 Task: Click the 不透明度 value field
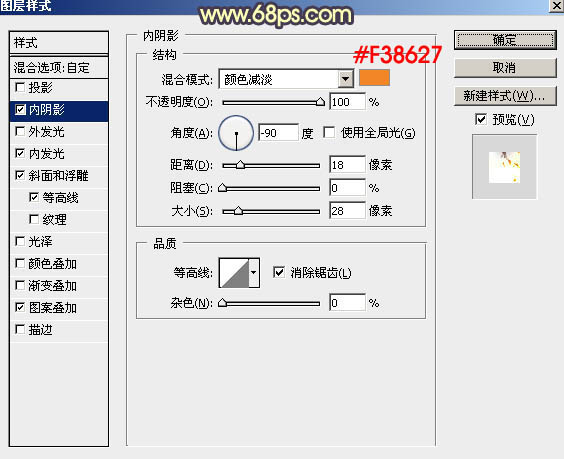(x=347, y=102)
